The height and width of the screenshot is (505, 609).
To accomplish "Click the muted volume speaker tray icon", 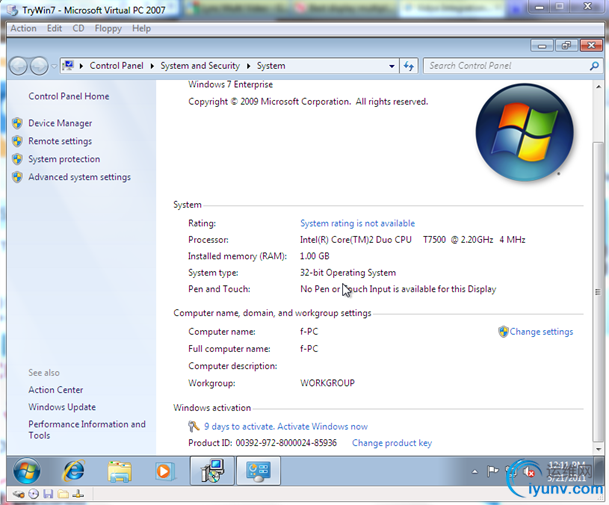I will (529, 472).
